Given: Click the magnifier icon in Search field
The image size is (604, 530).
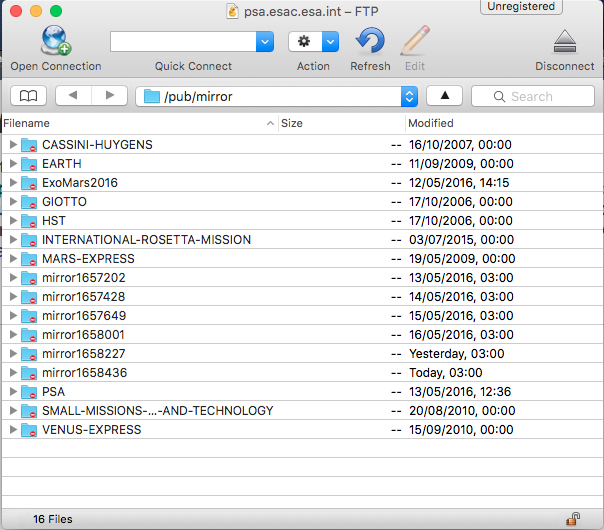Looking at the screenshot, I should (499, 96).
